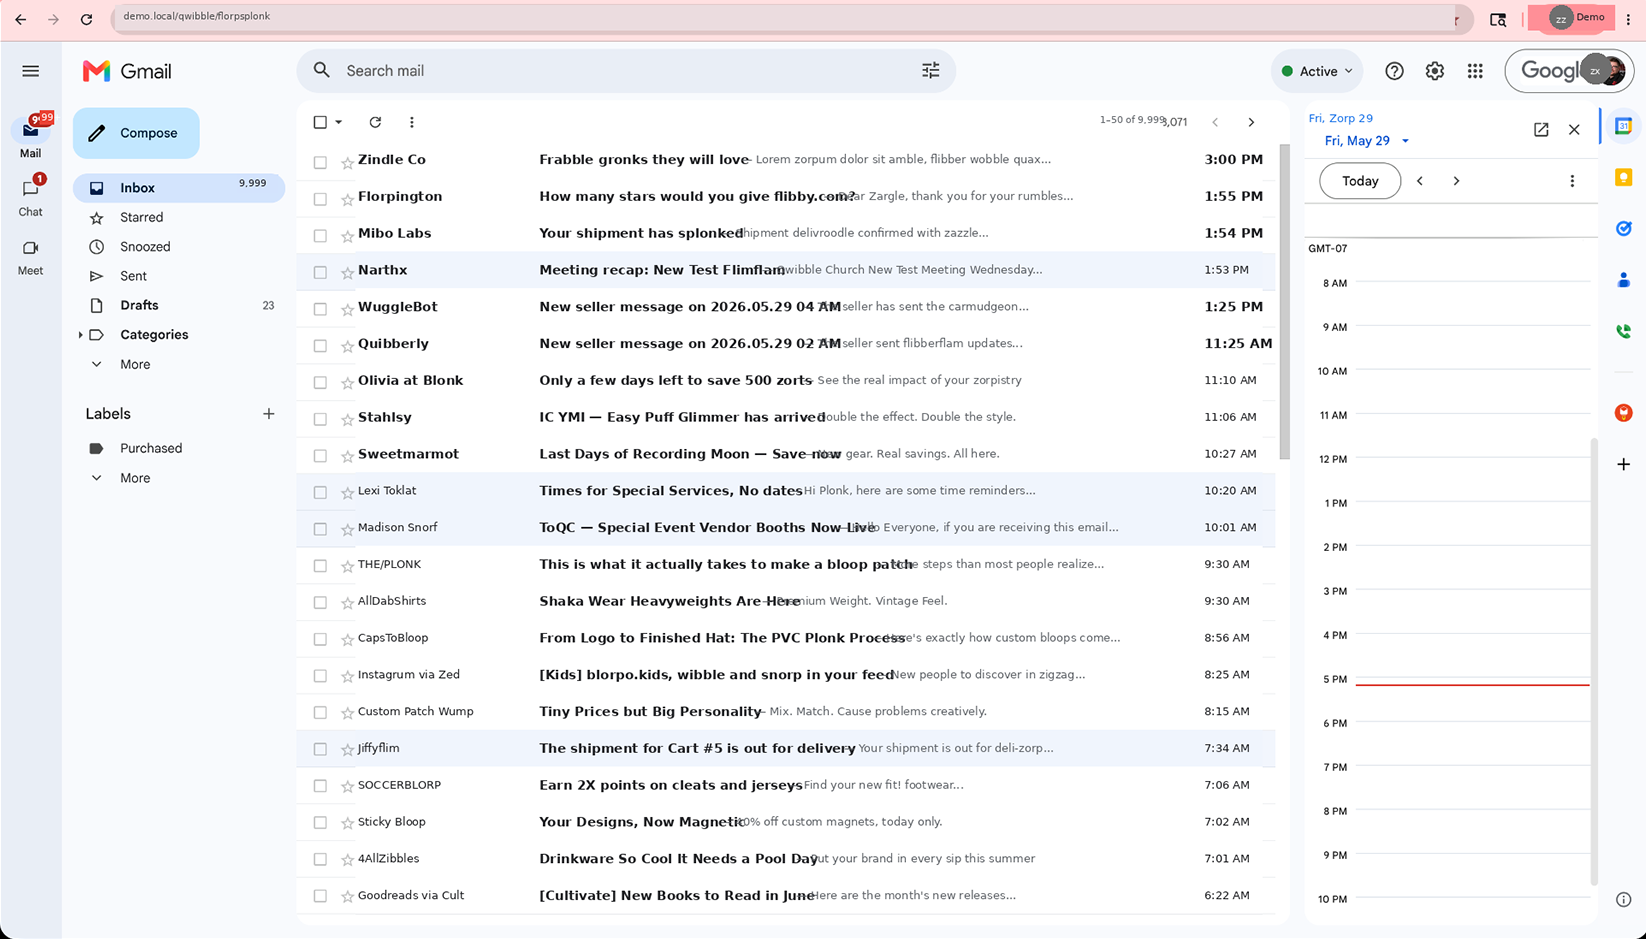Image resolution: width=1646 pixels, height=939 pixels.
Task: Open Chat in the left rail
Action: tap(31, 197)
